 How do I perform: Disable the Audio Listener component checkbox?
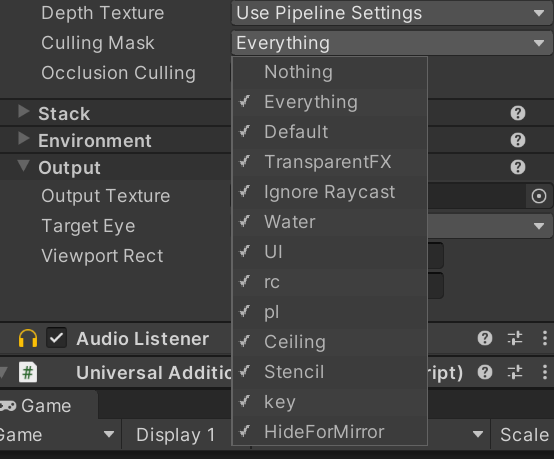point(57,338)
